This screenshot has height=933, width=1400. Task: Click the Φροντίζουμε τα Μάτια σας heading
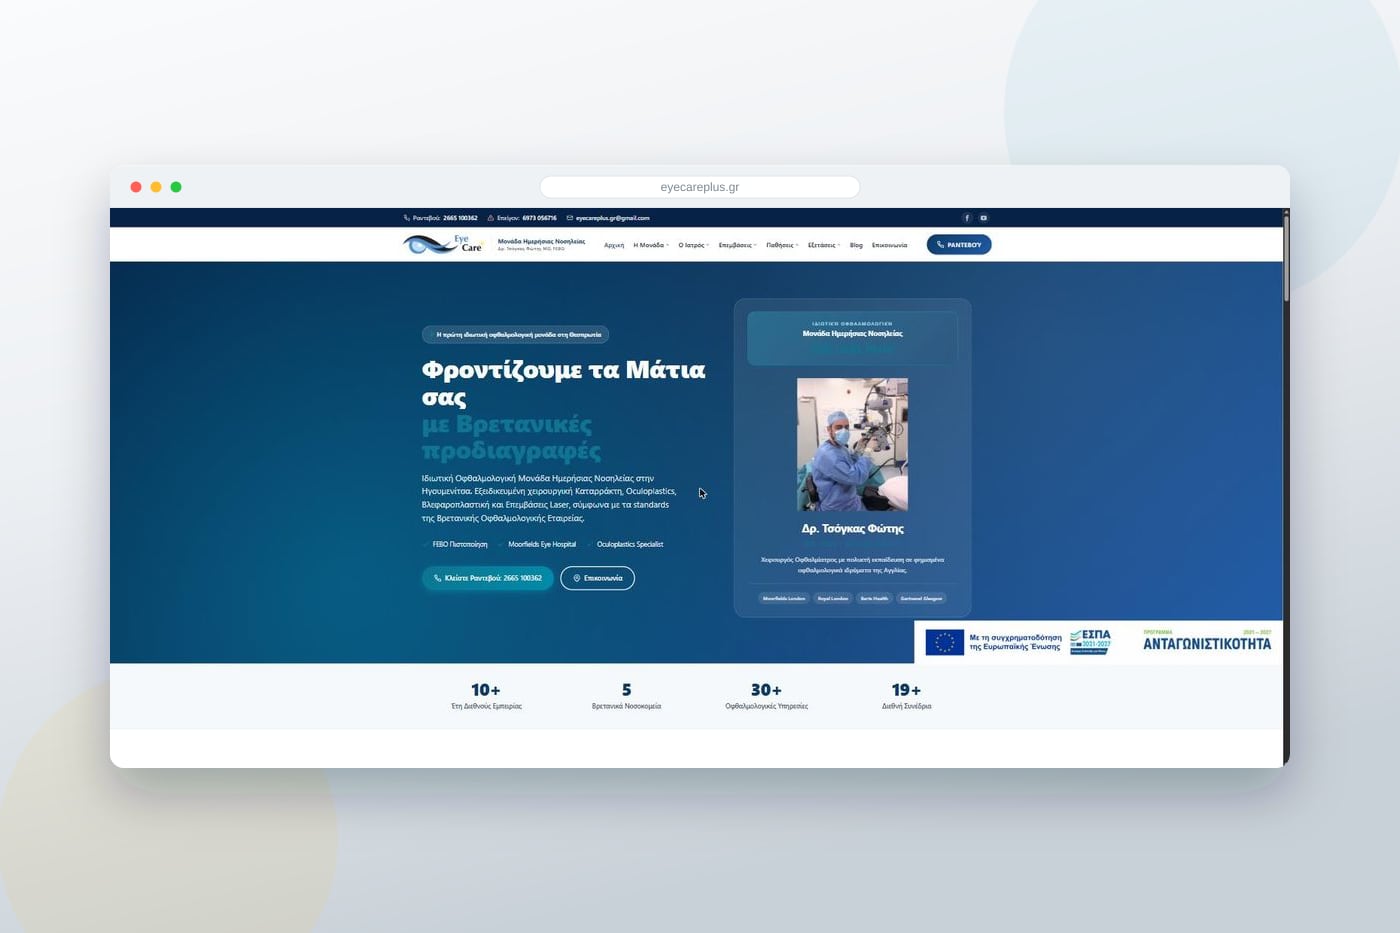563,383
